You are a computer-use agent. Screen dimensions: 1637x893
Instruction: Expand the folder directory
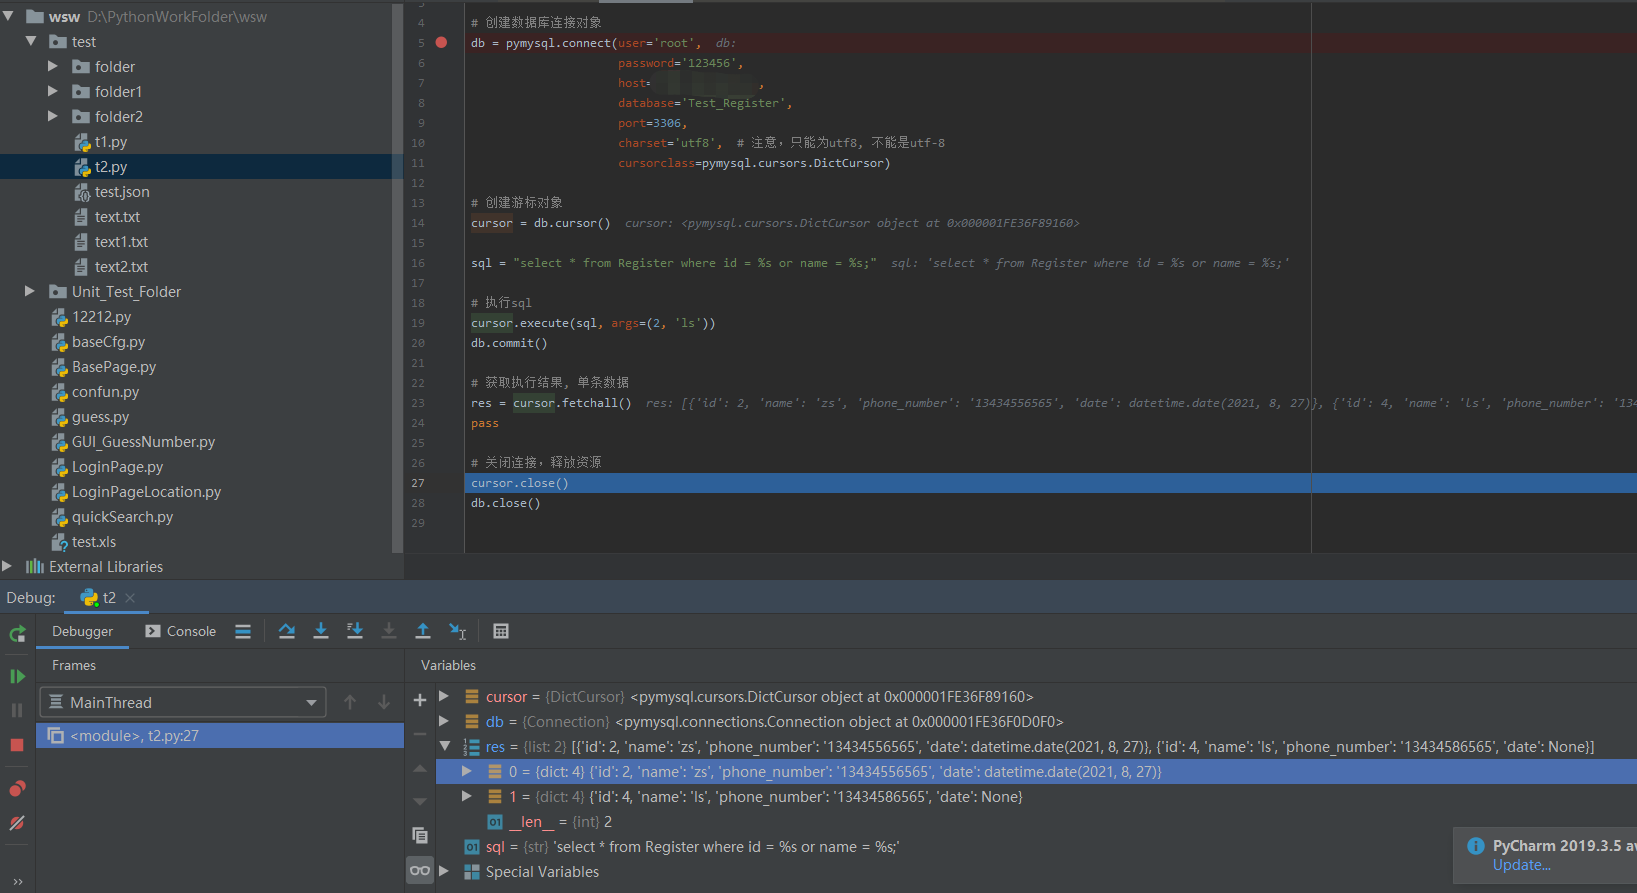pos(53,67)
